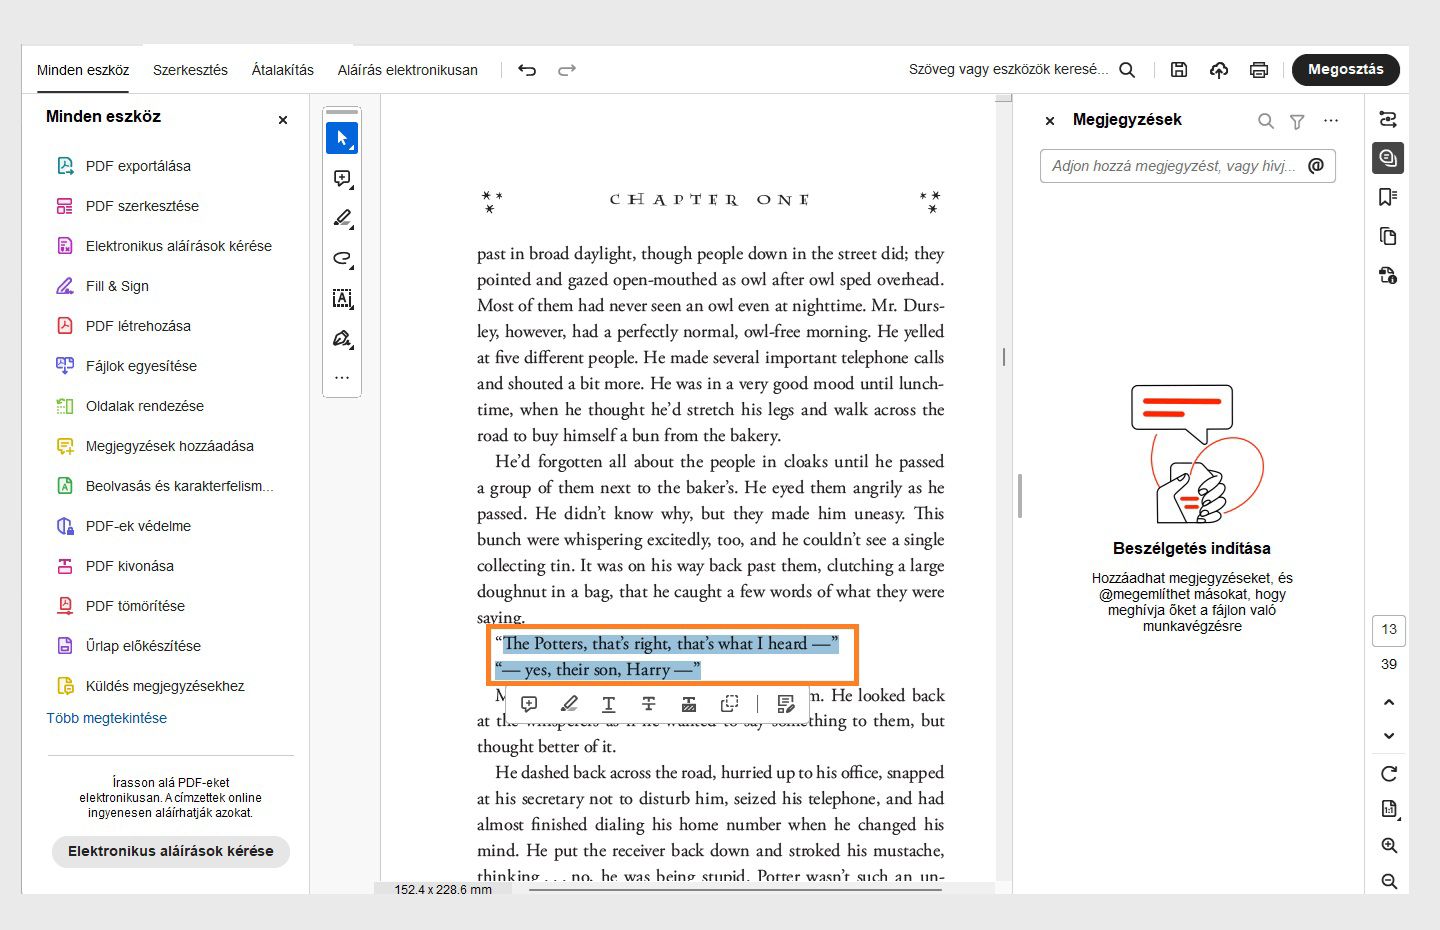1440x930 pixels.
Task: Click the Undo arrow
Action: [x=527, y=70]
